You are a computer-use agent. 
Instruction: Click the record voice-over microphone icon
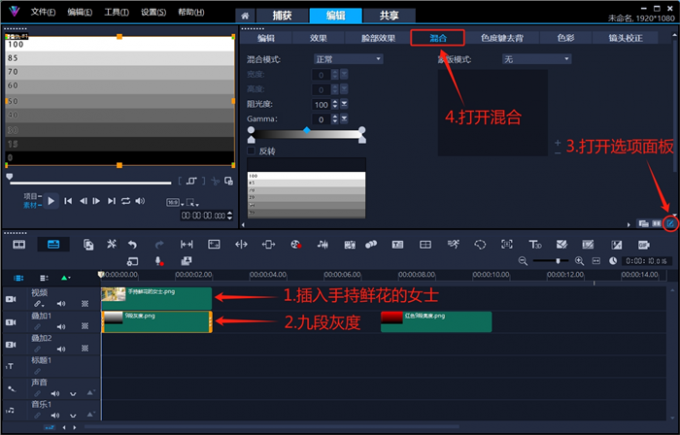point(159,261)
